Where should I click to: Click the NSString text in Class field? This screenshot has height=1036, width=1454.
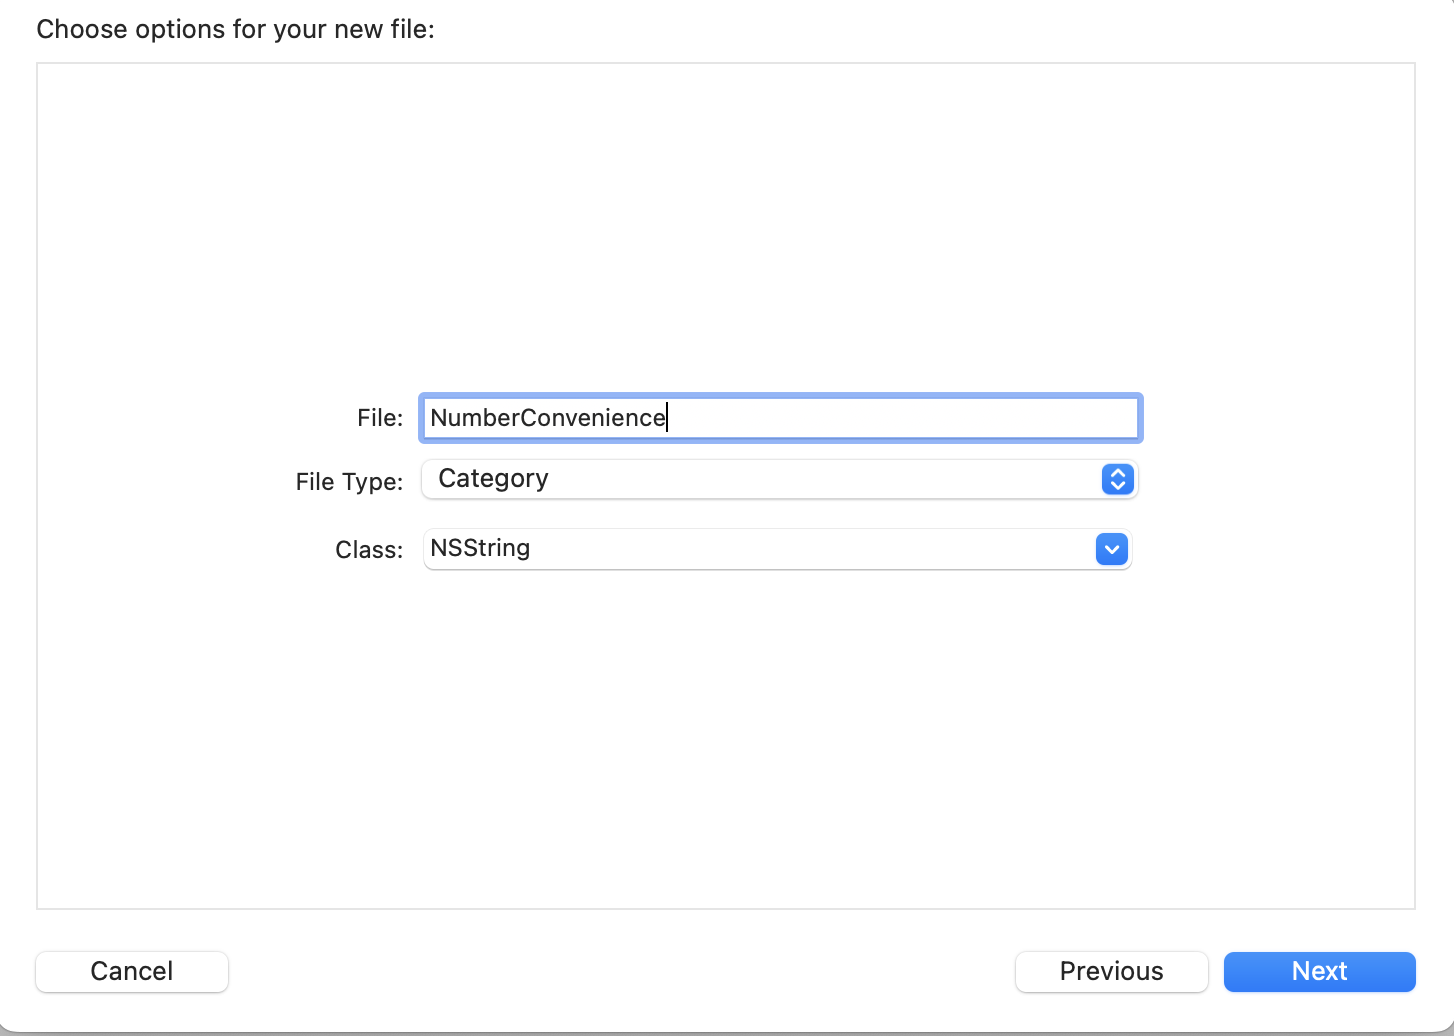tap(480, 548)
